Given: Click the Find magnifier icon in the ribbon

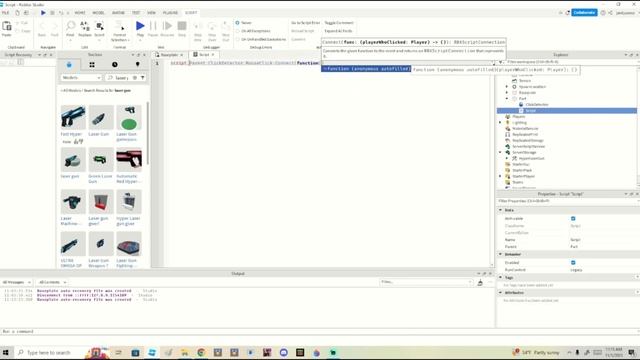Looking at the screenshot, I should click(71, 27).
